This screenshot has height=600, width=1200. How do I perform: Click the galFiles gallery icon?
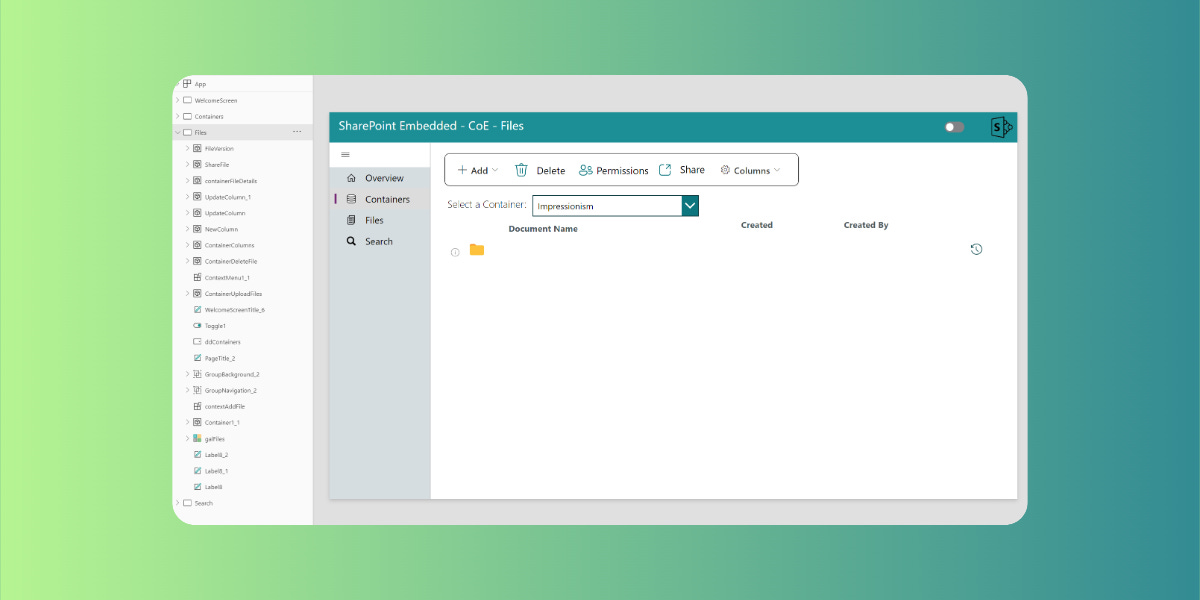[197, 438]
